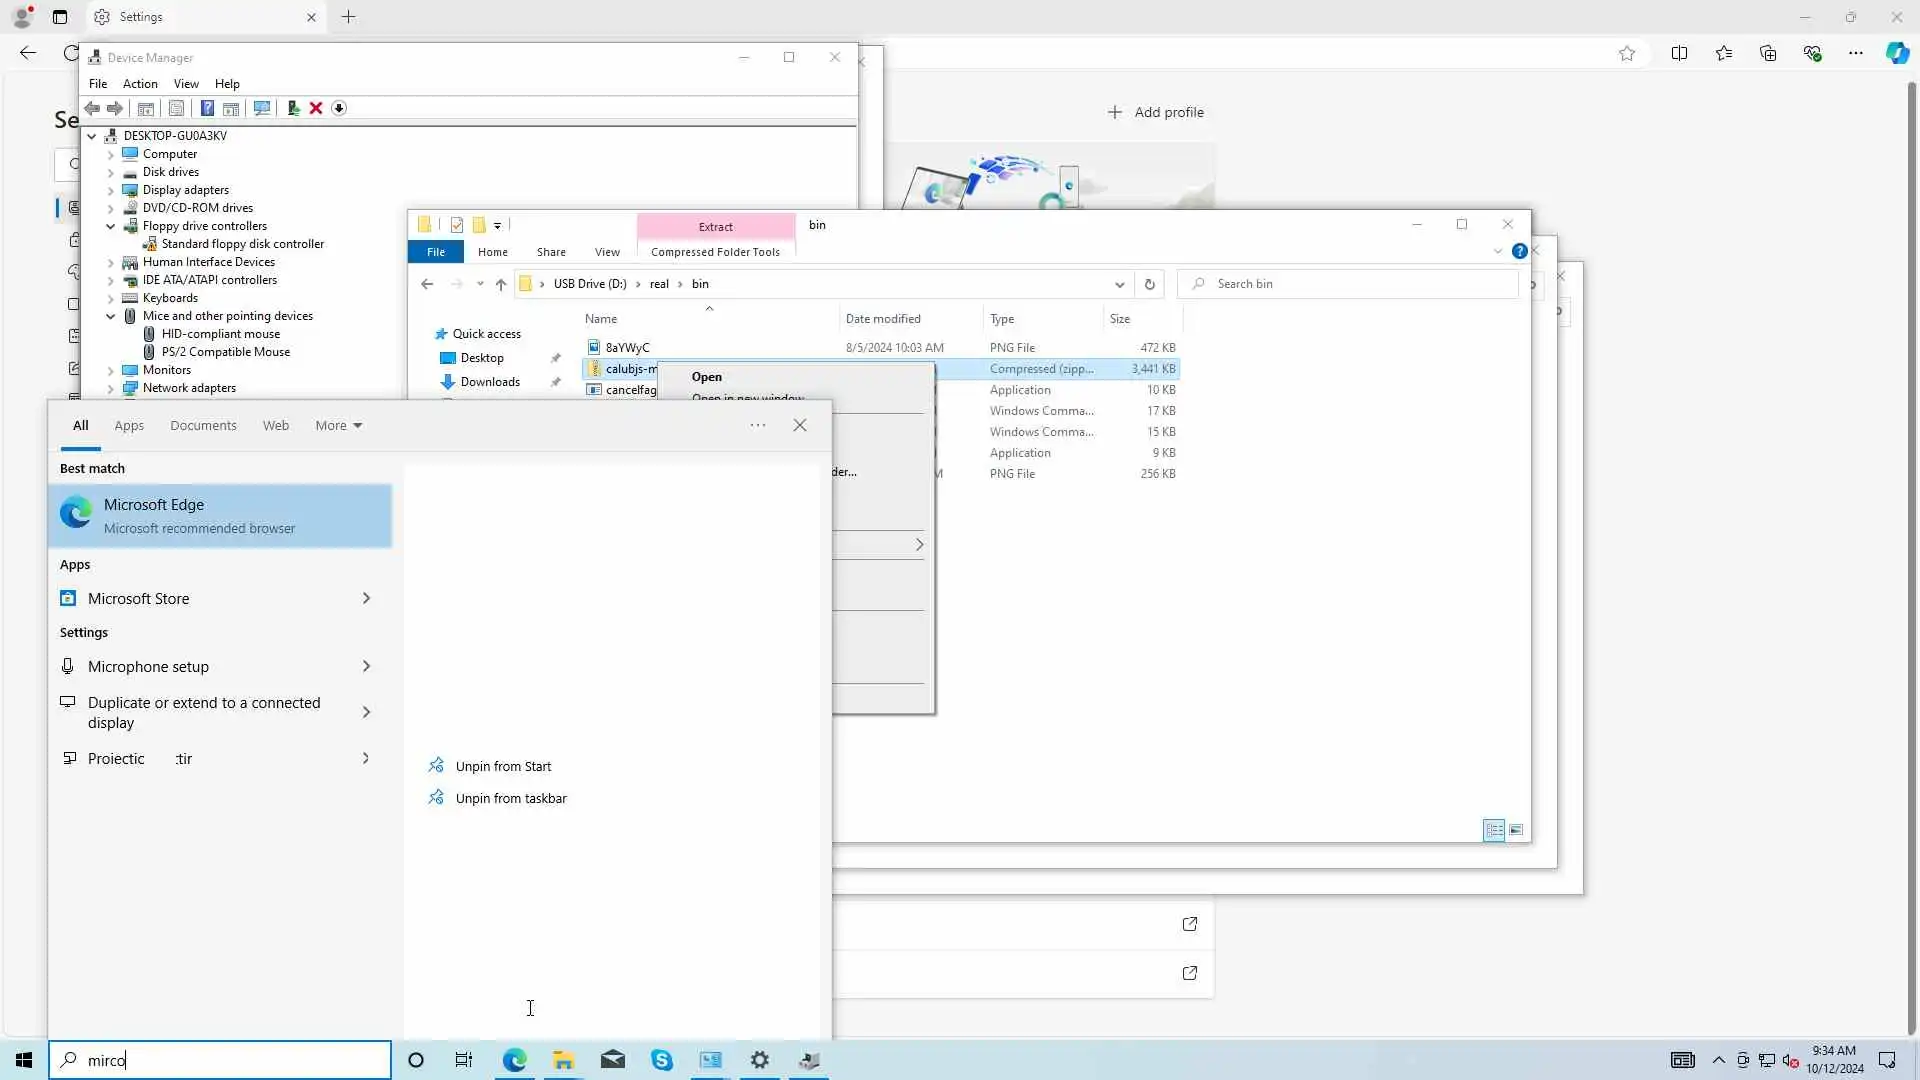The image size is (1920, 1080).
Task: Click Scan for hardware changes monitor icon
Action: click(262, 108)
